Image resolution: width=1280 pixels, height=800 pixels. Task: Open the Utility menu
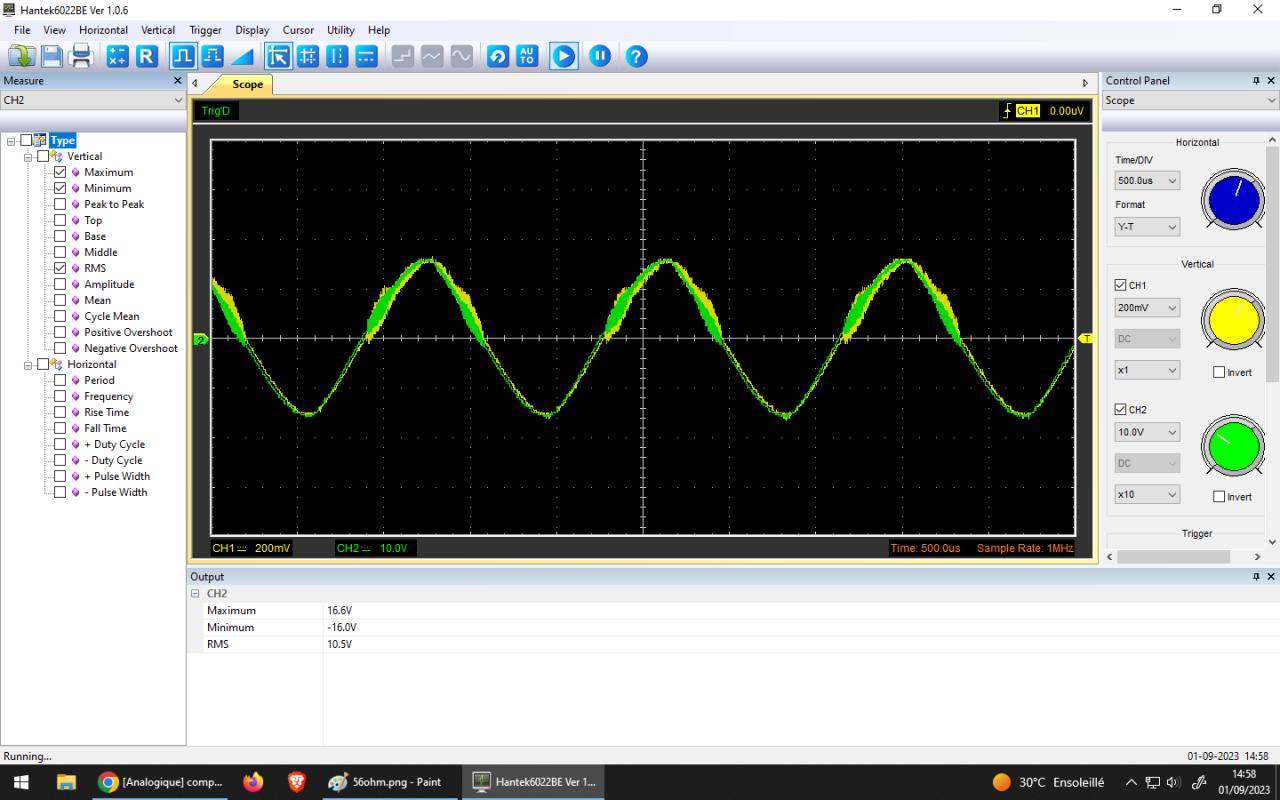coord(341,30)
